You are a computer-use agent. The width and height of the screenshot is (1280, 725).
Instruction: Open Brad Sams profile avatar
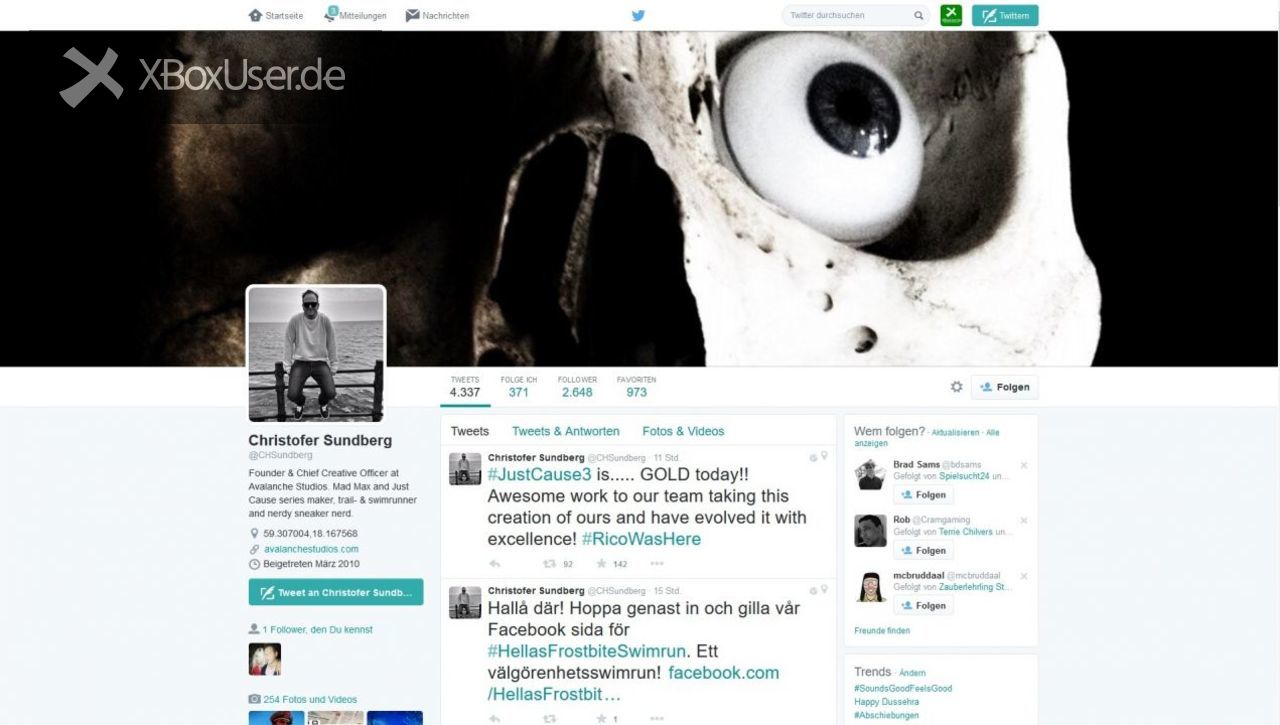[870, 475]
